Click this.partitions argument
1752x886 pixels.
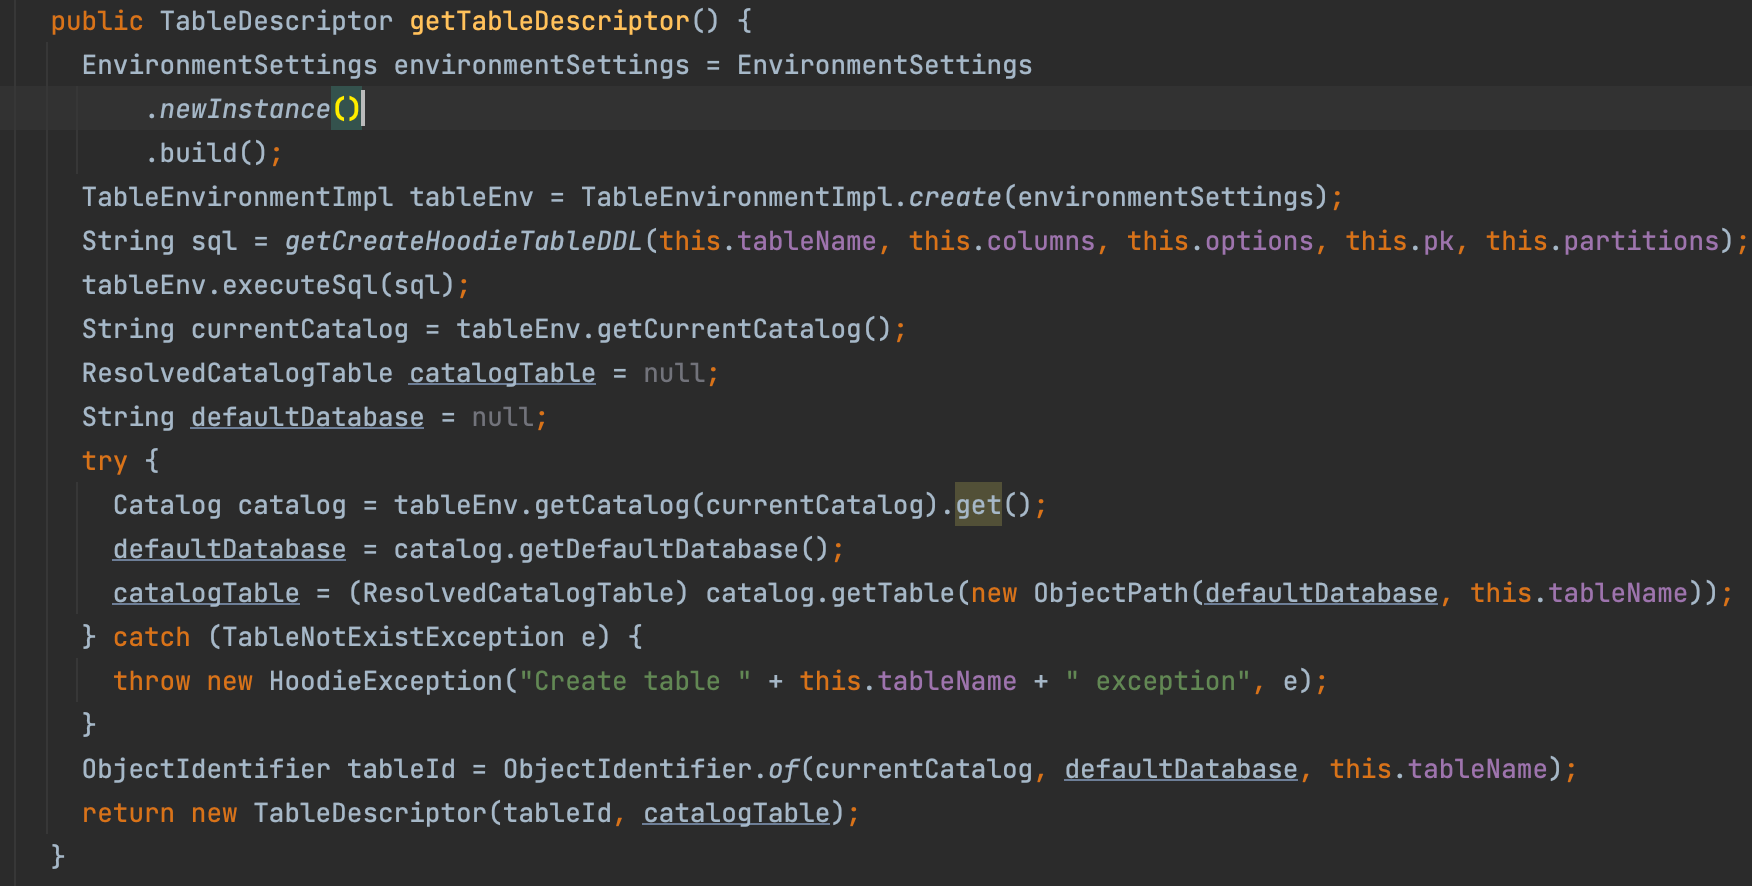1602,241
